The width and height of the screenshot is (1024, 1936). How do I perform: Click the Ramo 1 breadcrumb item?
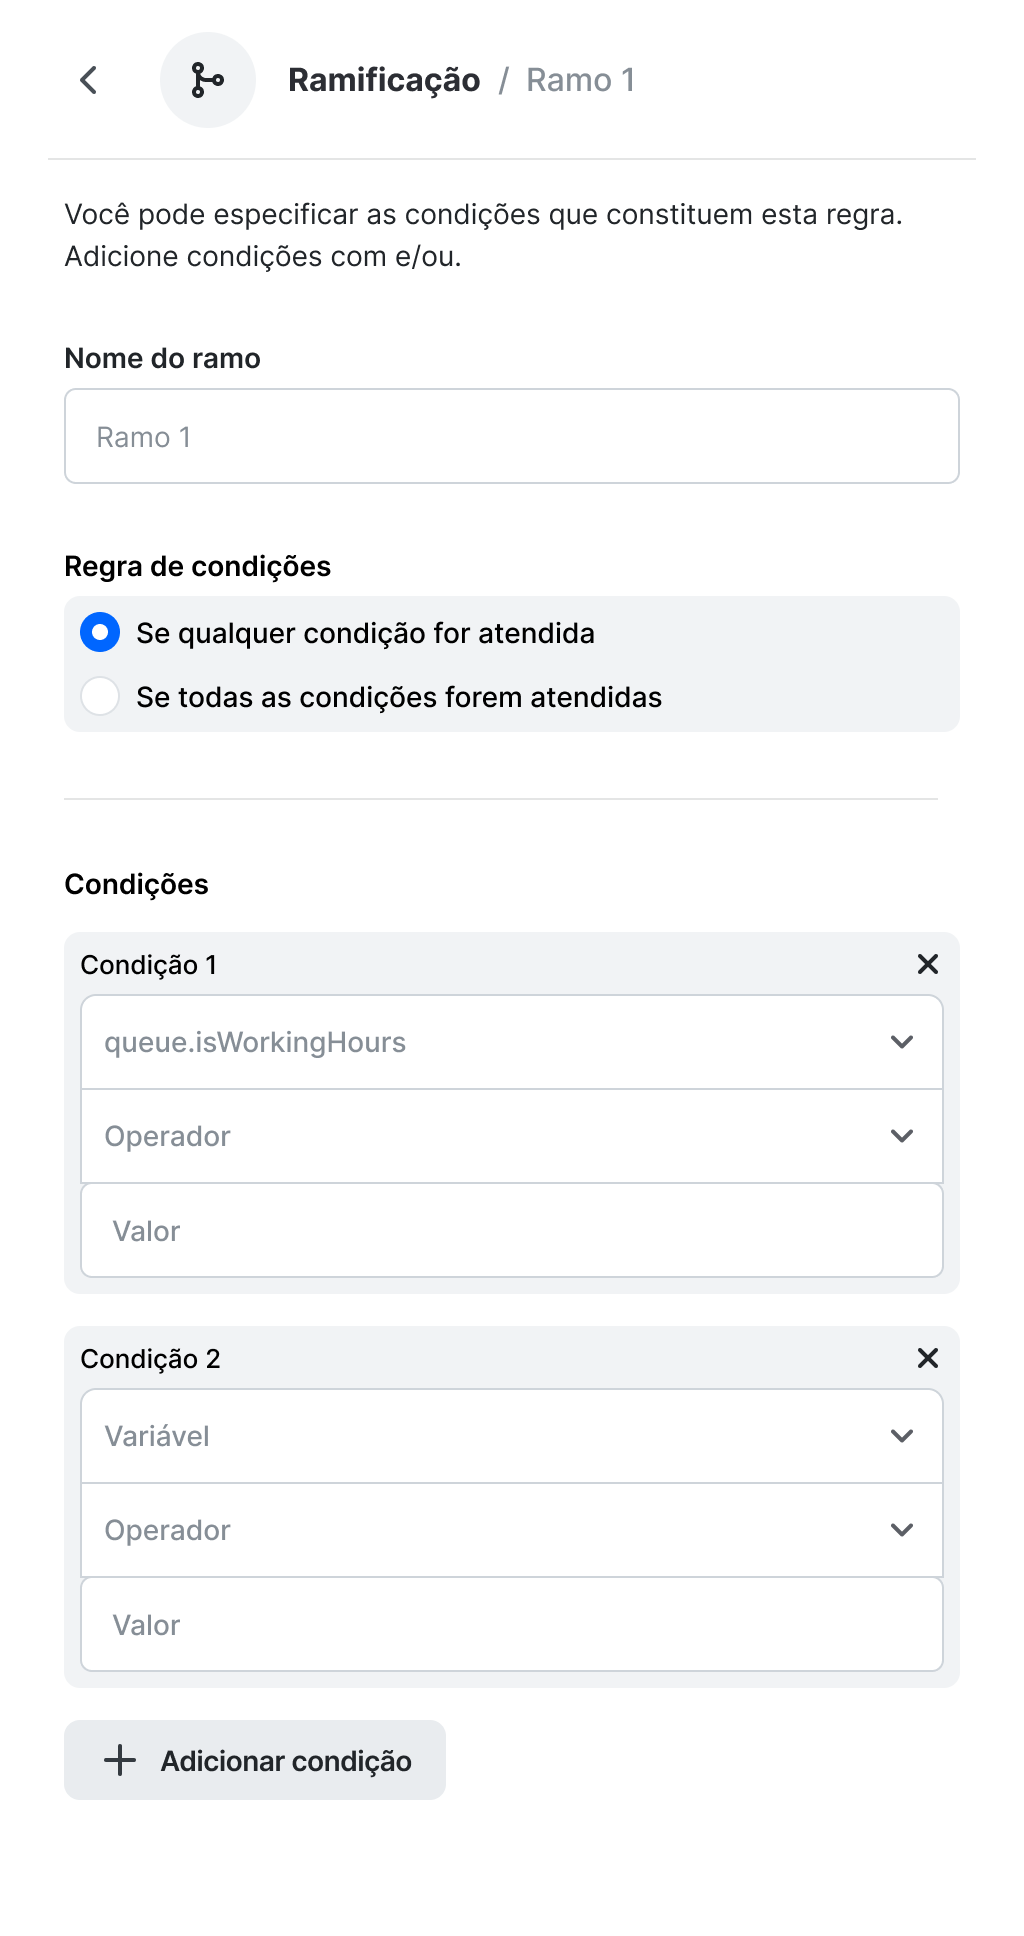[580, 80]
